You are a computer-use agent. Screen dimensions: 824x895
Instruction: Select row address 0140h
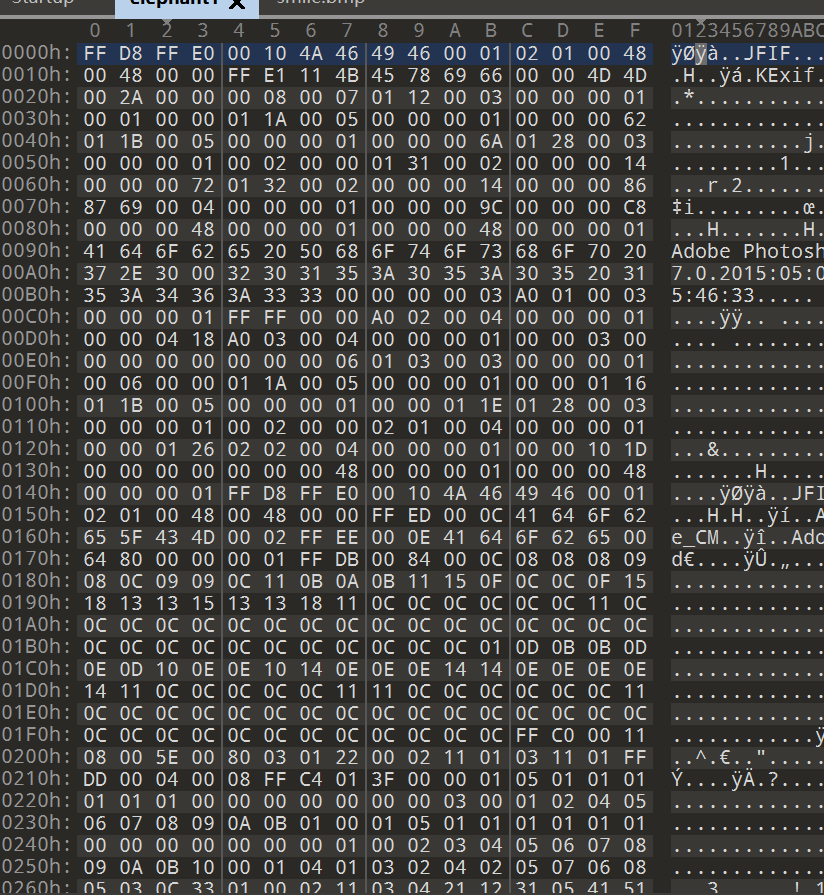point(37,493)
